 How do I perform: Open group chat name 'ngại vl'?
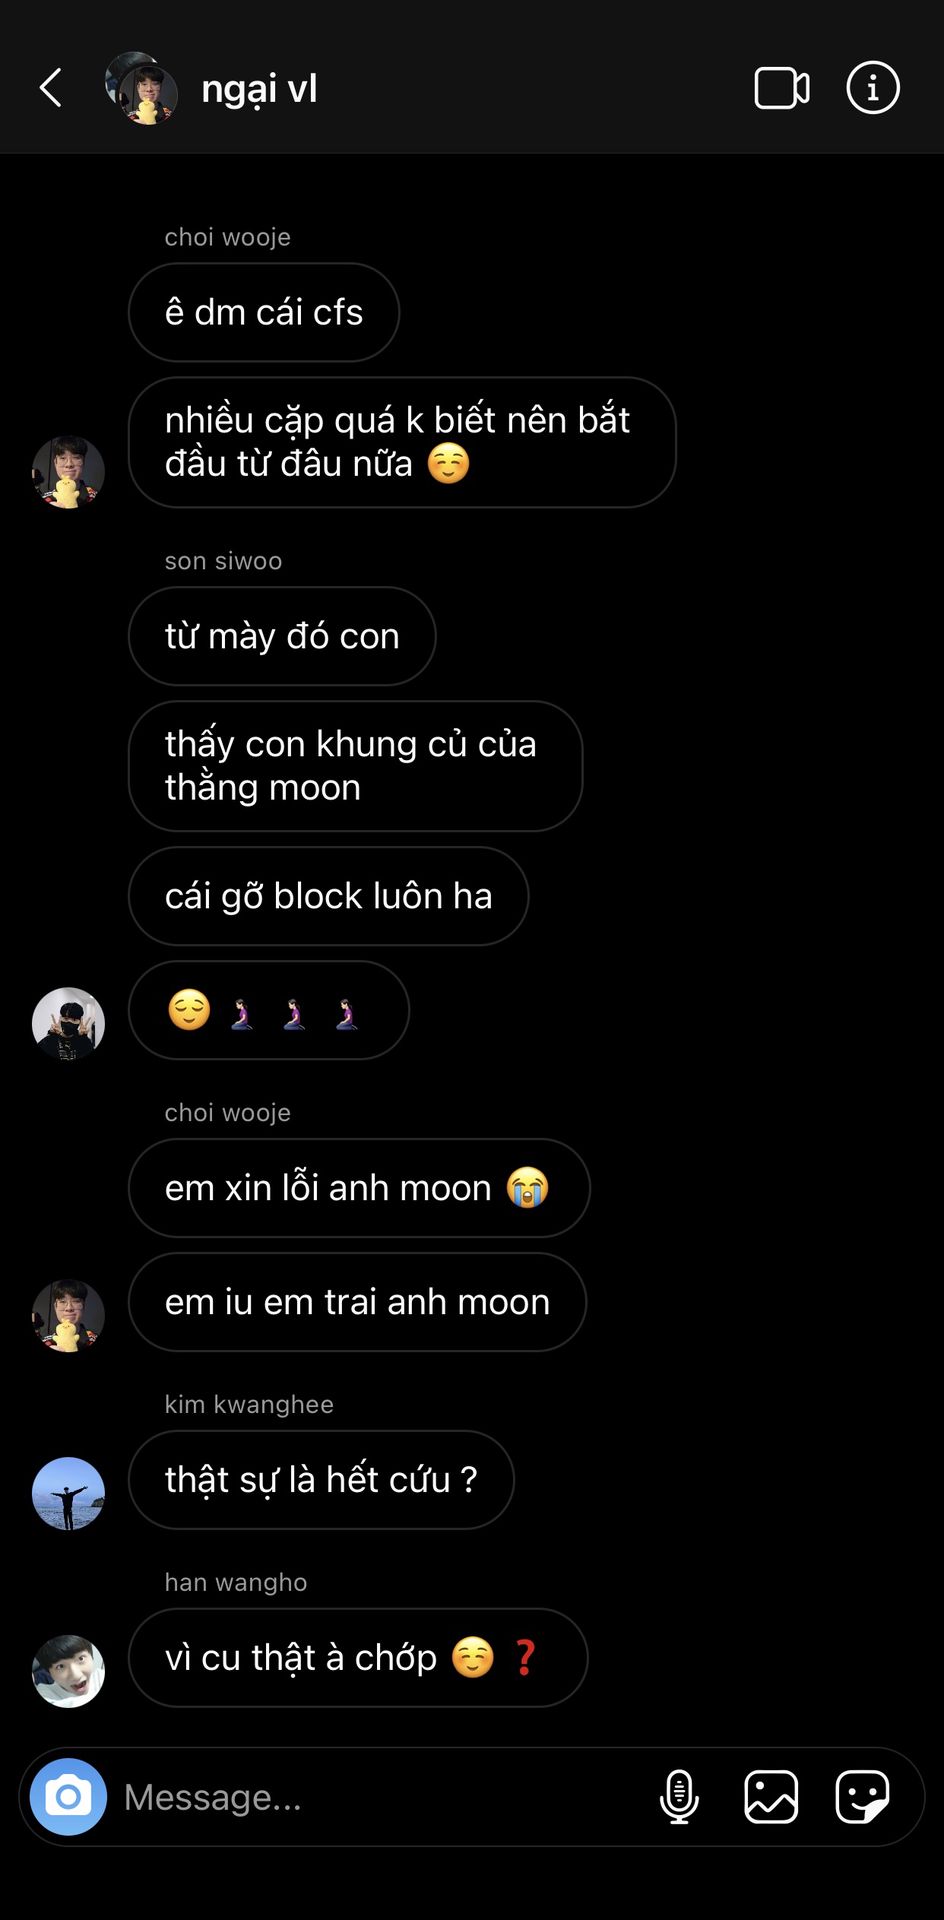coord(260,89)
